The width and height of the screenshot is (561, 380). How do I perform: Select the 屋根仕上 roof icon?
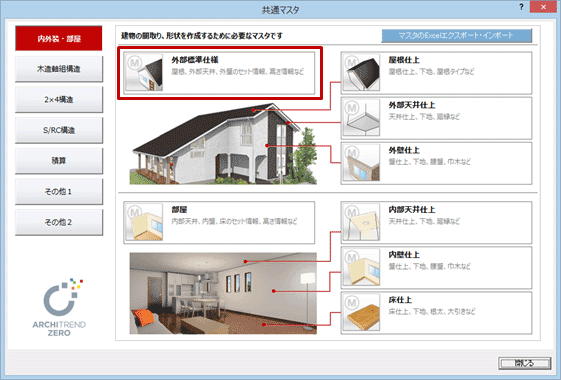pos(361,73)
